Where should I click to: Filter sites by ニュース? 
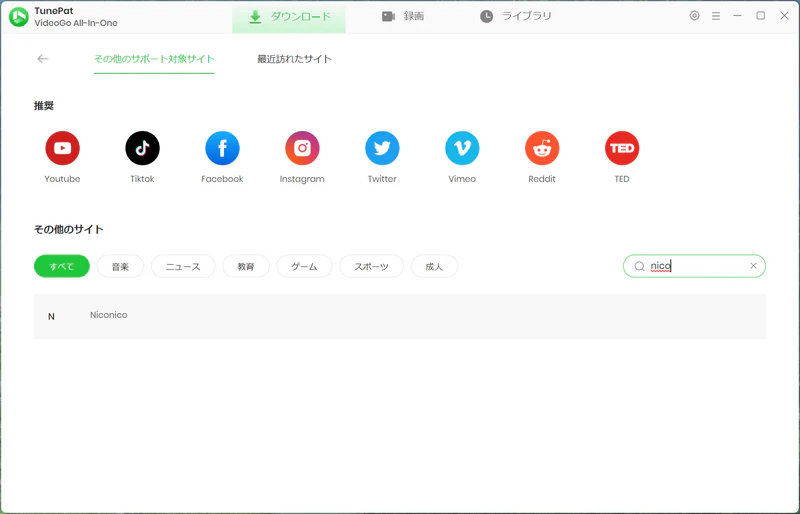pyautogui.click(x=183, y=266)
